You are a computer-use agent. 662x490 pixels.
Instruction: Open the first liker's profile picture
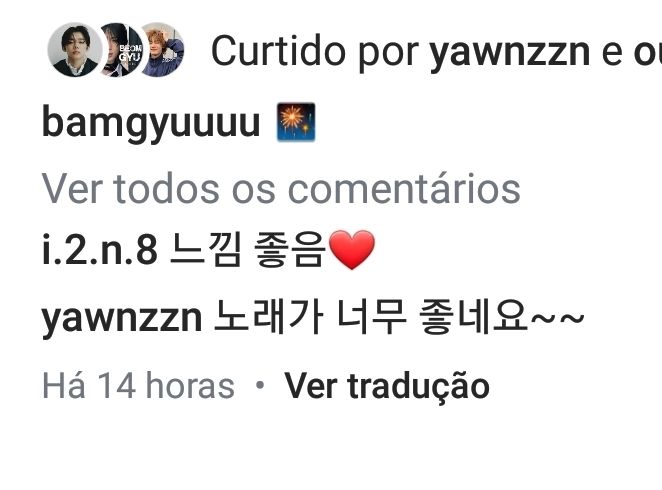coord(75,50)
